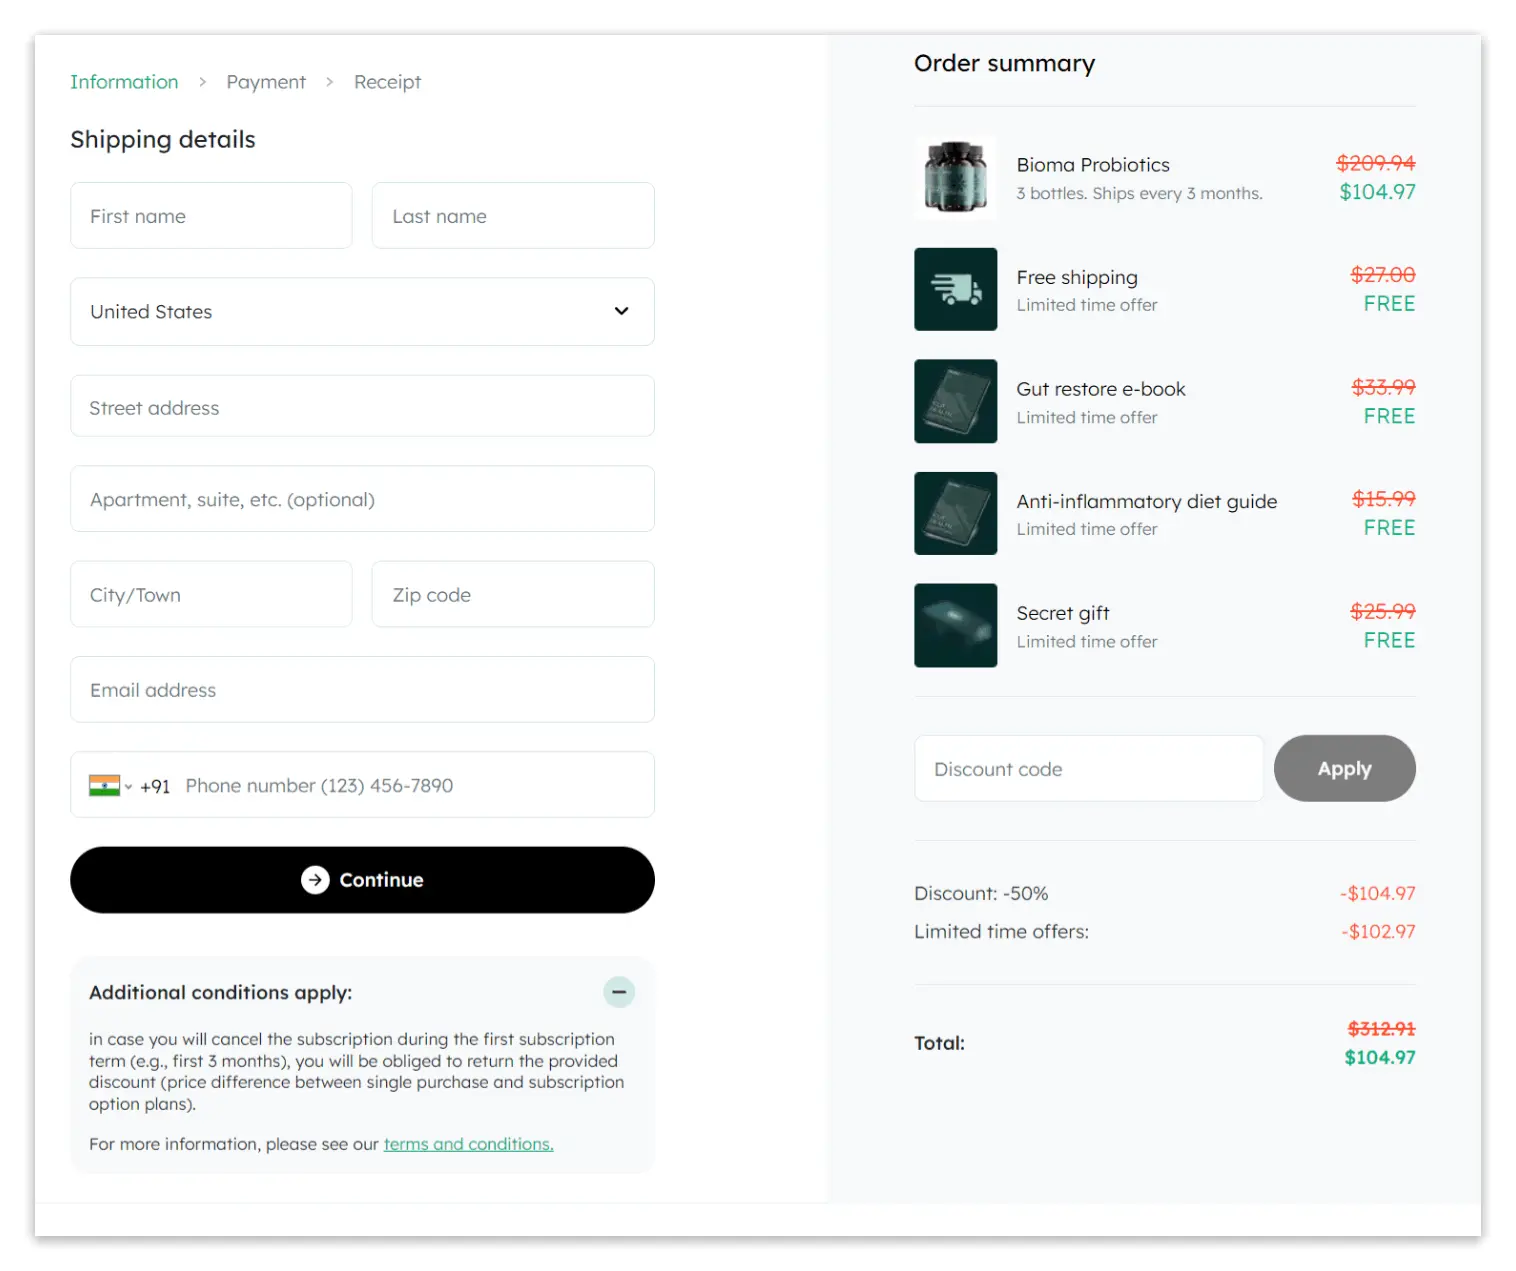Image resolution: width=1516 pixels, height=1271 pixels.
Task: Open the United States country dropdown
Action: (x=362, y=312)
